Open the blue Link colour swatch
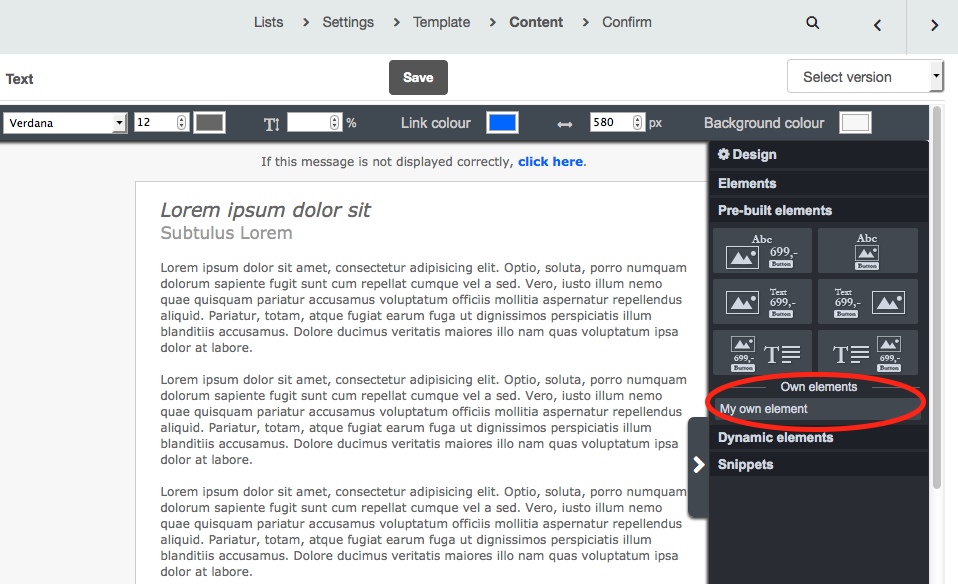This screenshot has height=584, width=958. (502, 123)
